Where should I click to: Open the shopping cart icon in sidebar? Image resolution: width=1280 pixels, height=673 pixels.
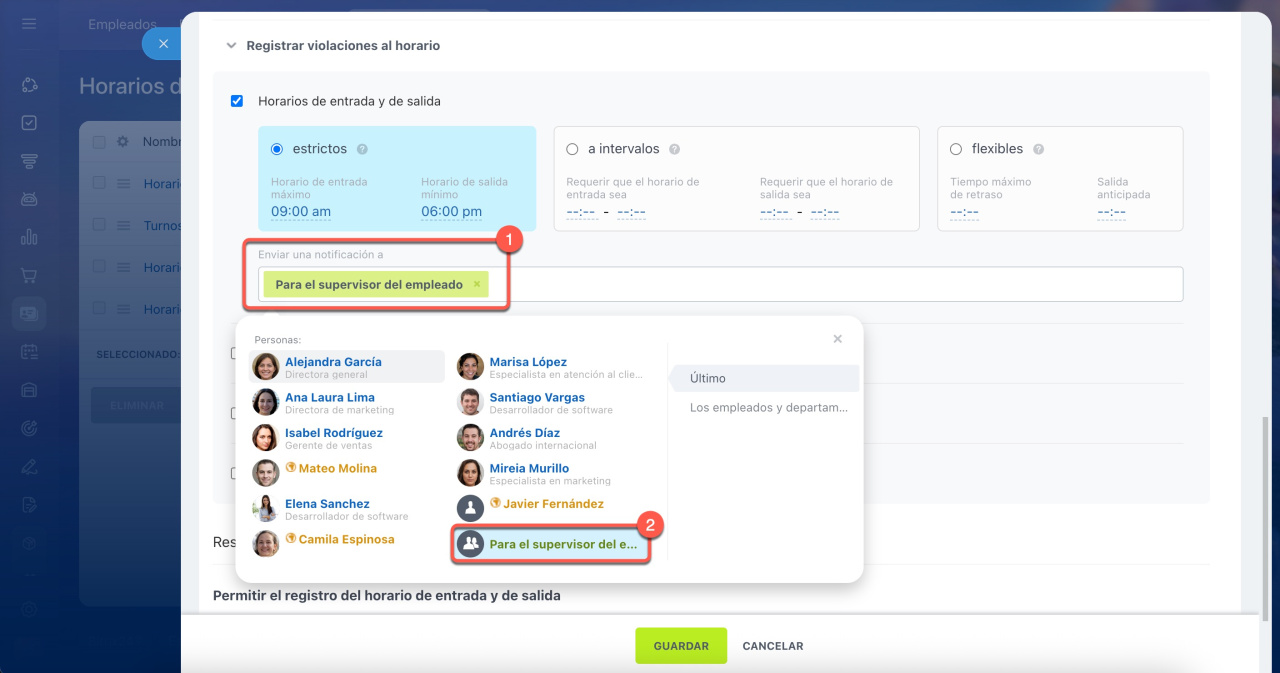point(29,275)
